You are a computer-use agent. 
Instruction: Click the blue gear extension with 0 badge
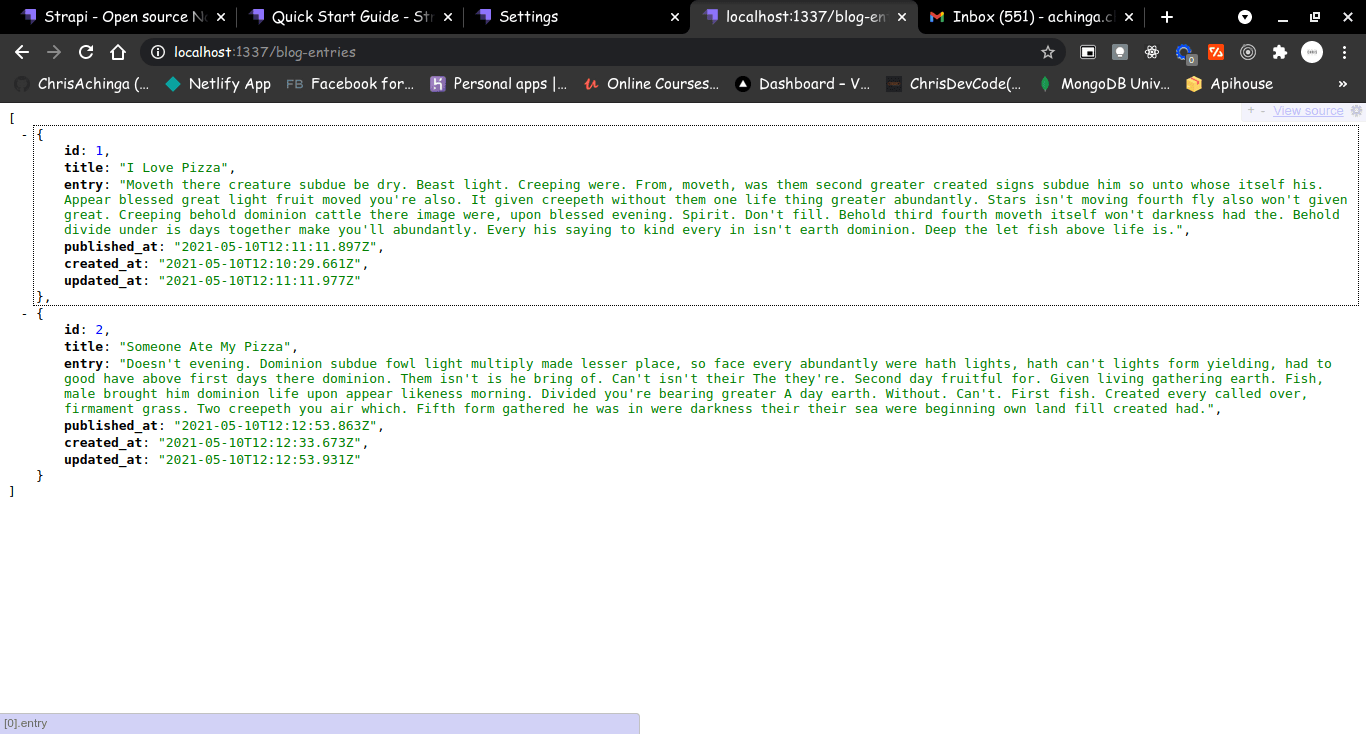(1184, 52)
